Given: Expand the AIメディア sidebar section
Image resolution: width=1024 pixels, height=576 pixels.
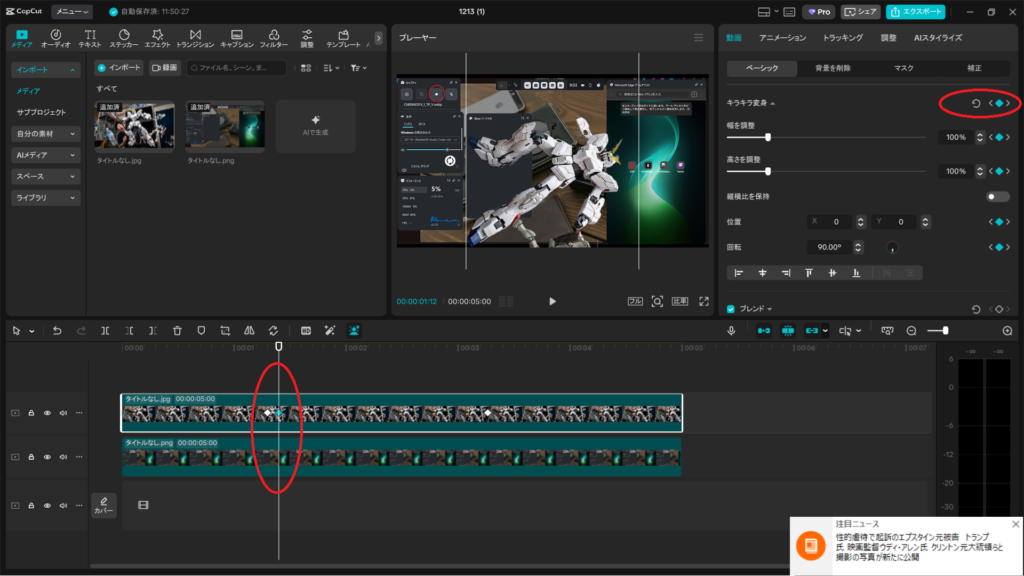Looking at the screenshot, I should click(46, 155).
